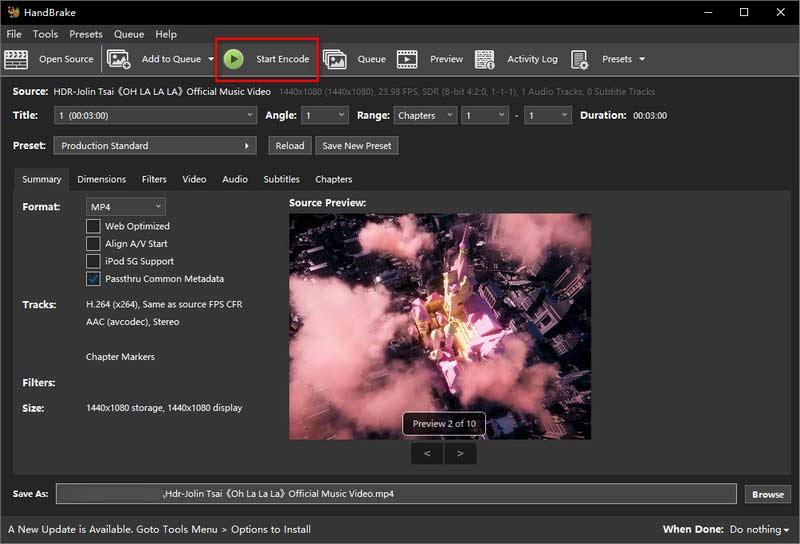Open the Queue menu in the menu bar
Viewport: 800px width, 544px height.
click(129, 34)
